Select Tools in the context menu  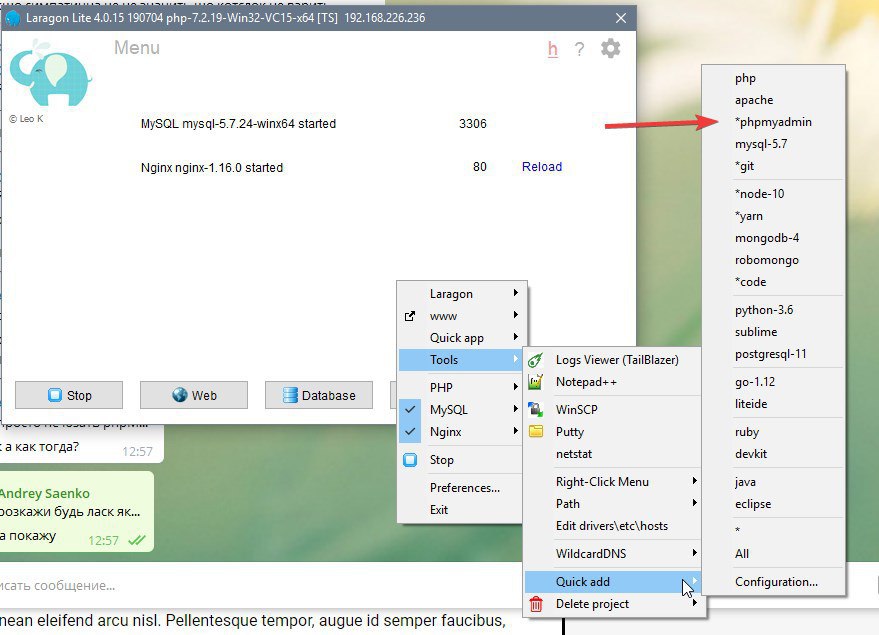(460, 360)
